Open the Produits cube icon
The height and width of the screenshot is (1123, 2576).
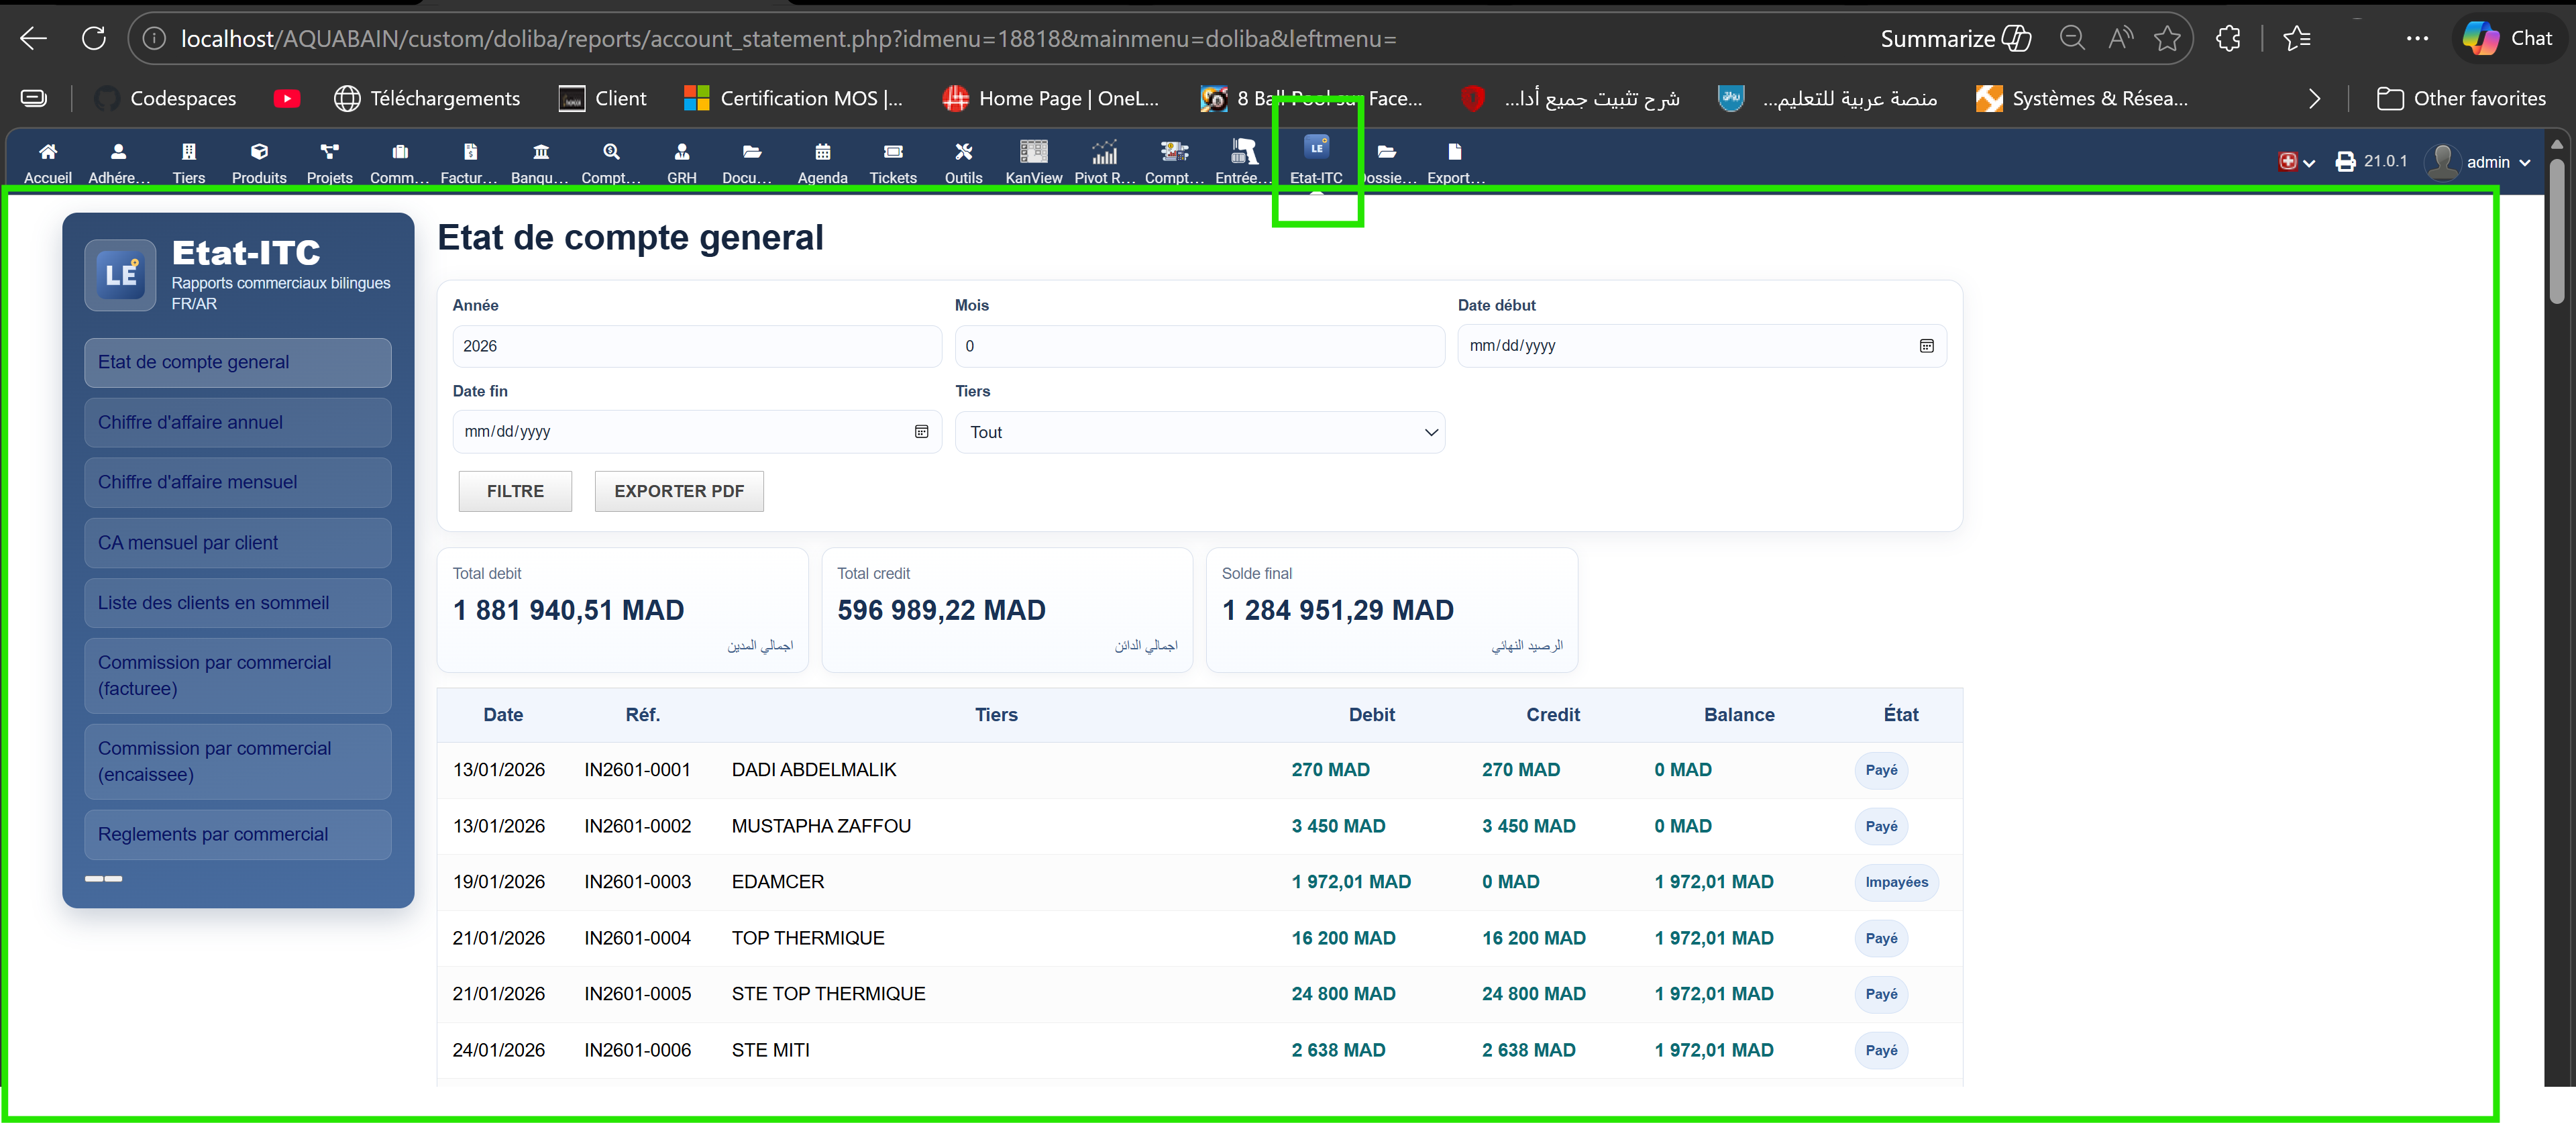click(259, 152)
